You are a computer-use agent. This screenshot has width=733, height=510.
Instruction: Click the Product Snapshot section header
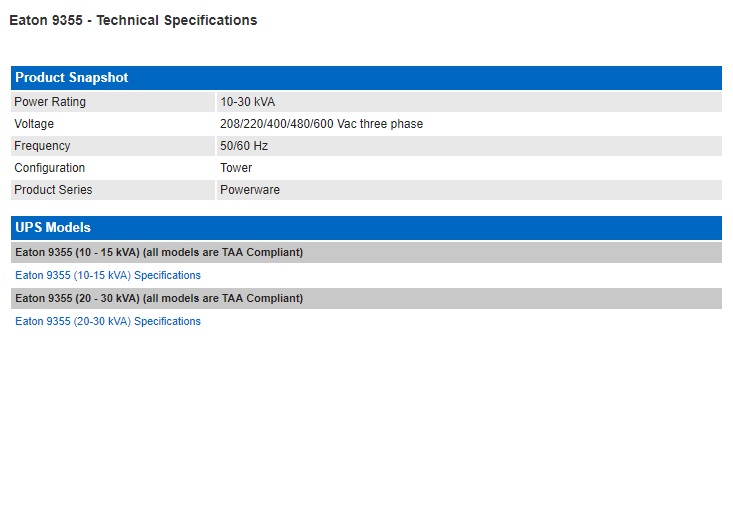72,78
